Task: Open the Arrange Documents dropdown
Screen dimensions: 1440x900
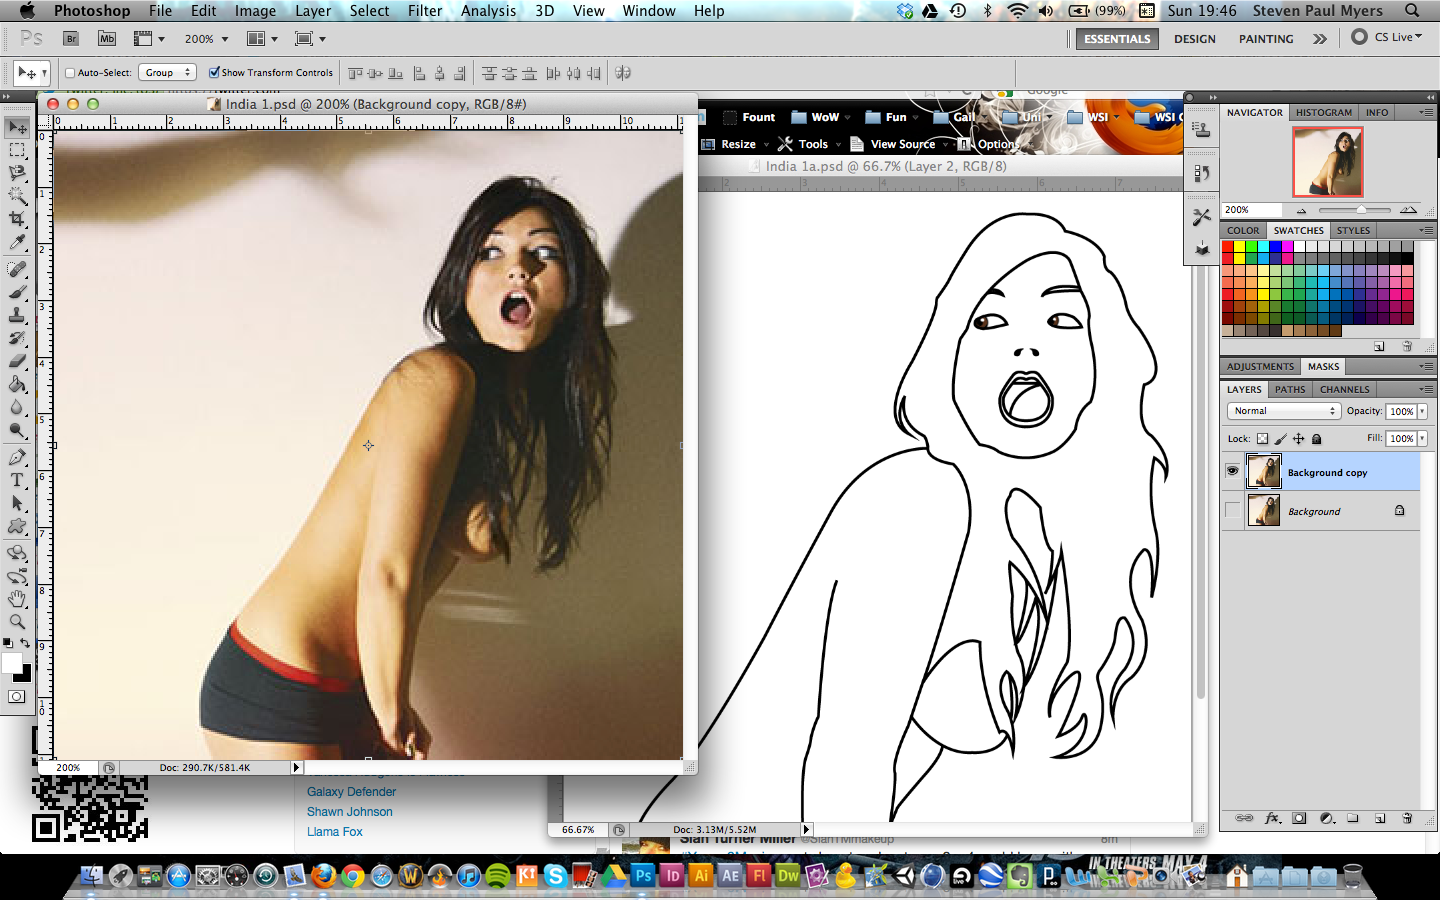Action: click(x=262, y=39)
